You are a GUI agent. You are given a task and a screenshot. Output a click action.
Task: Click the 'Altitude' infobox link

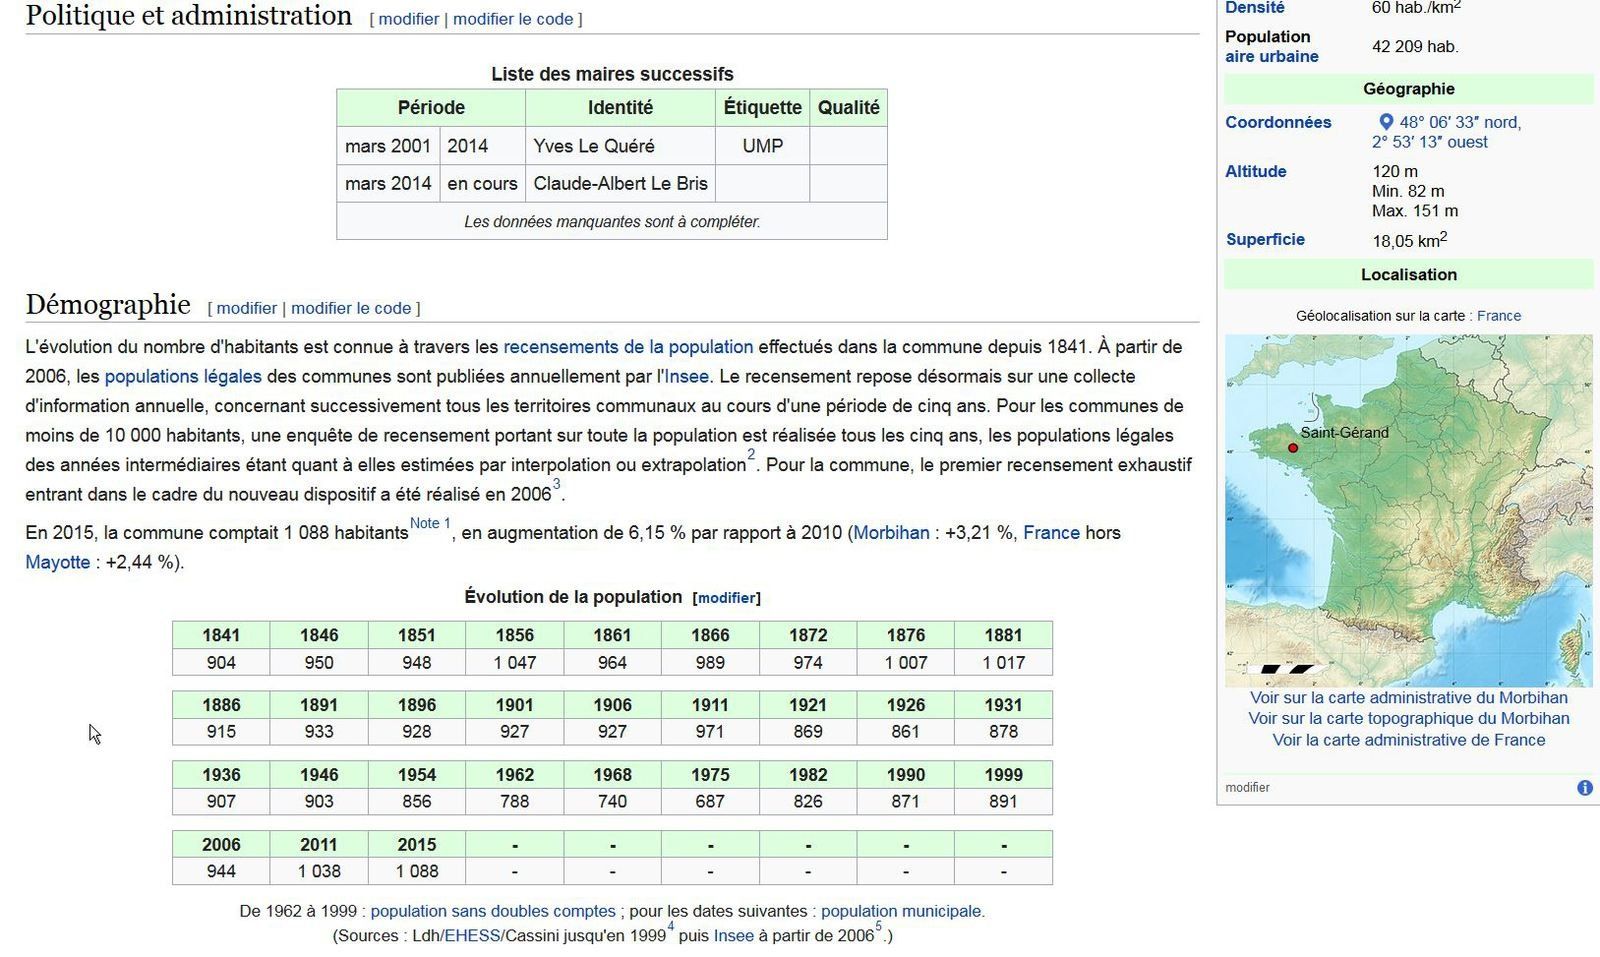[x=1256, y=171]
